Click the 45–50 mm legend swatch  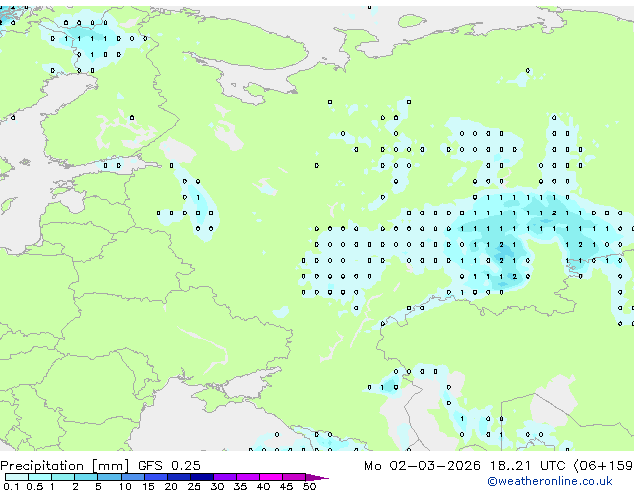[294, 477]
